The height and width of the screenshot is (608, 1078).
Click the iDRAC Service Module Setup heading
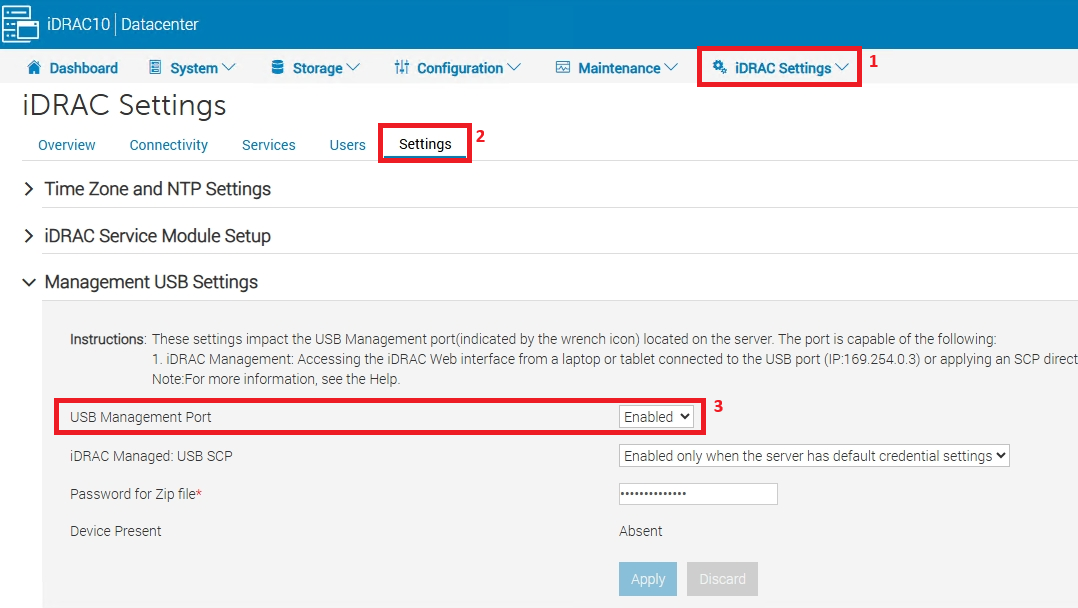pos(157,236)
